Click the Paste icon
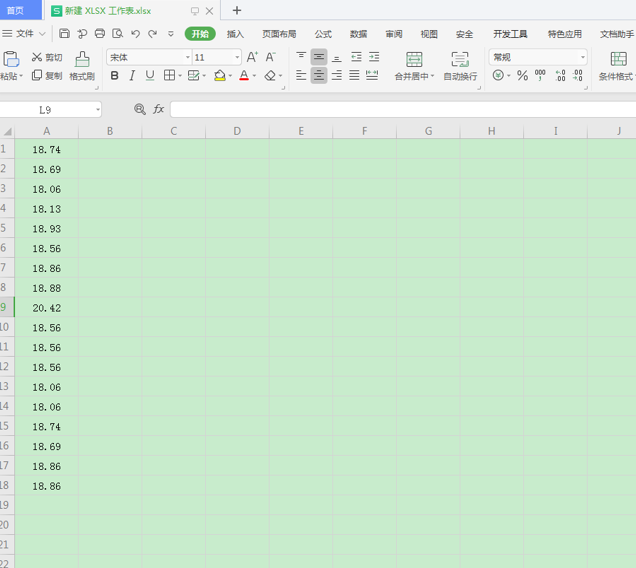This screenshot has height=568, width=636. tap(11, 59)
